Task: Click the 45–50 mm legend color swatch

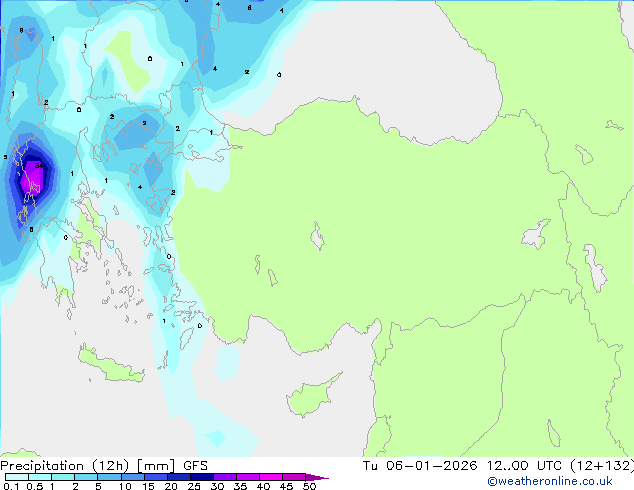Action: click(x=294, y=477)
